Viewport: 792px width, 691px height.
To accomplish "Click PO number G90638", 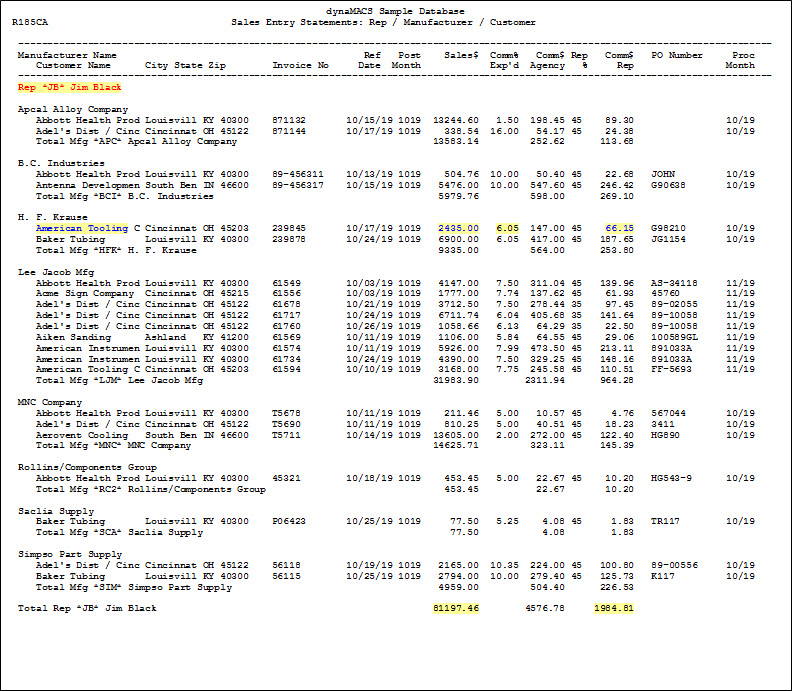I will (668, 185).
